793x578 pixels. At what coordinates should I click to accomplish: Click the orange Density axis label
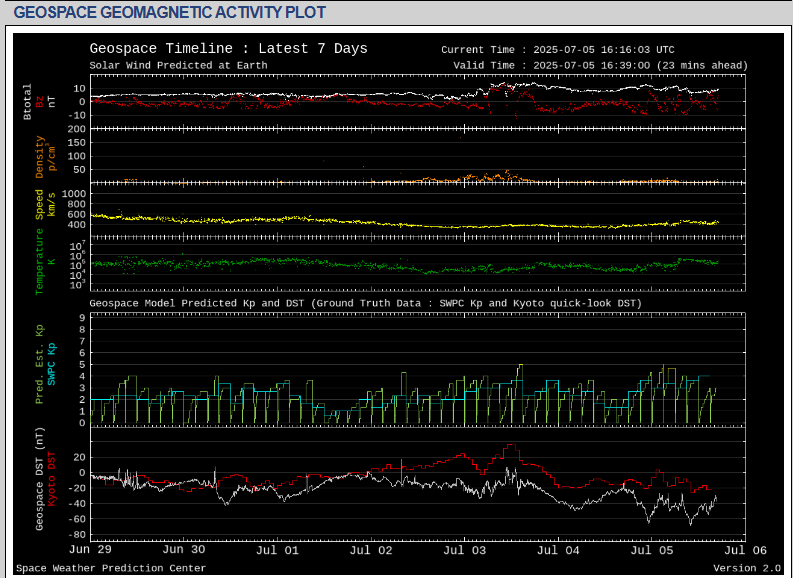click(40, 156)
